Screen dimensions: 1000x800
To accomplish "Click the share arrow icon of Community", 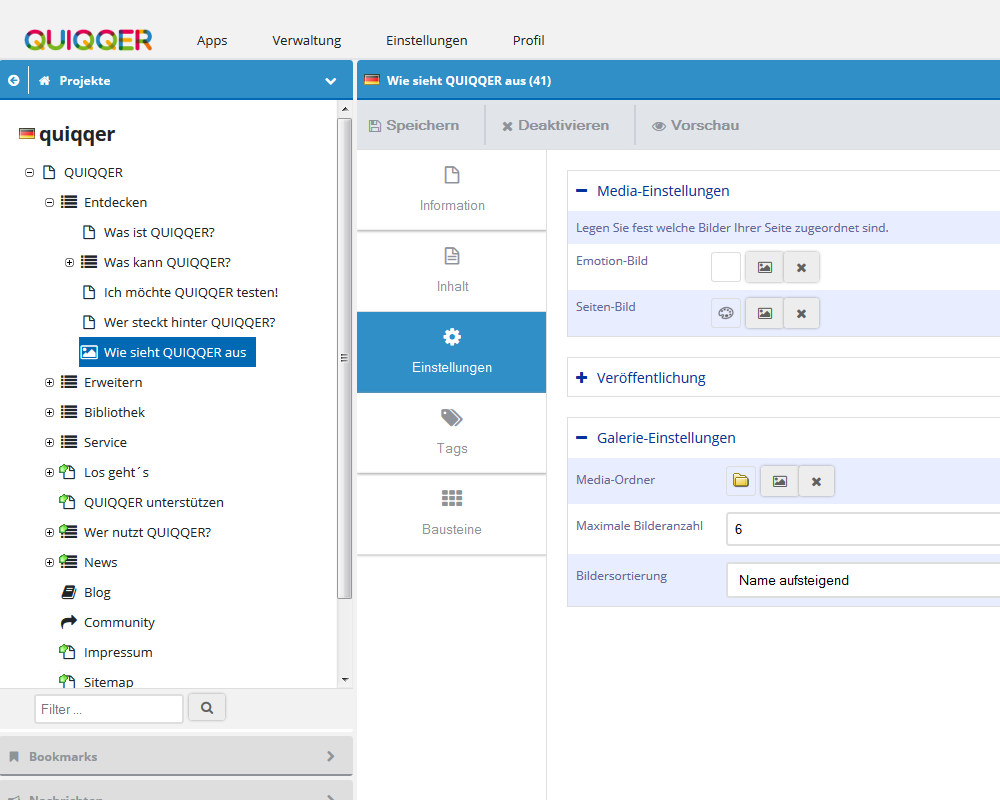I will (68, 621).
